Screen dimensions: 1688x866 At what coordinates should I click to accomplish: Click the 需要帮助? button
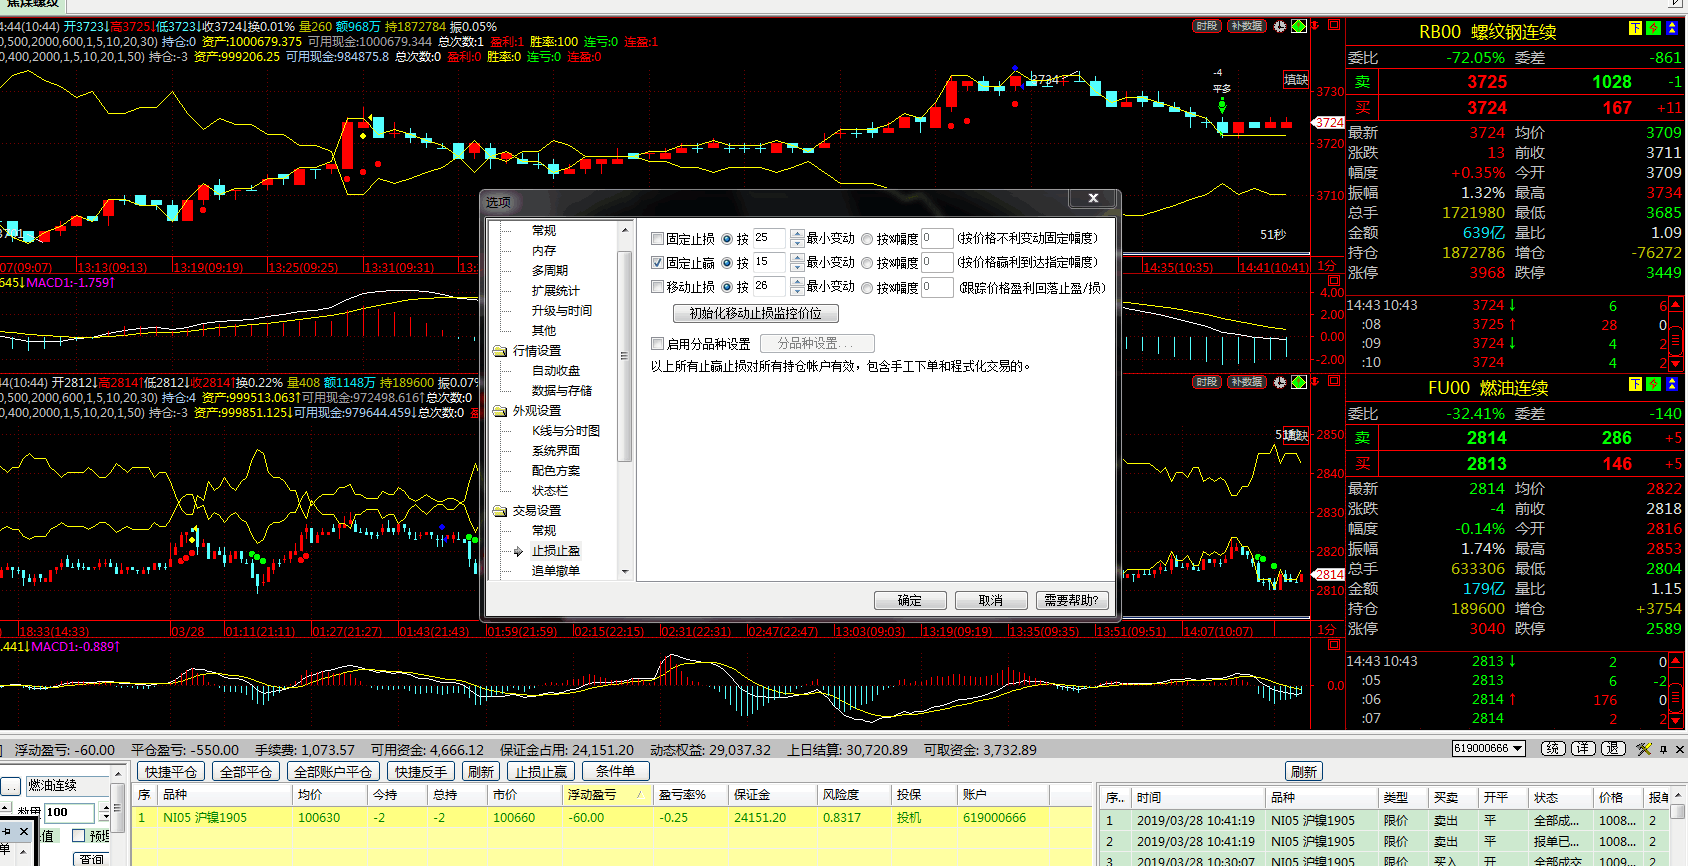(x=1072, y=600)
